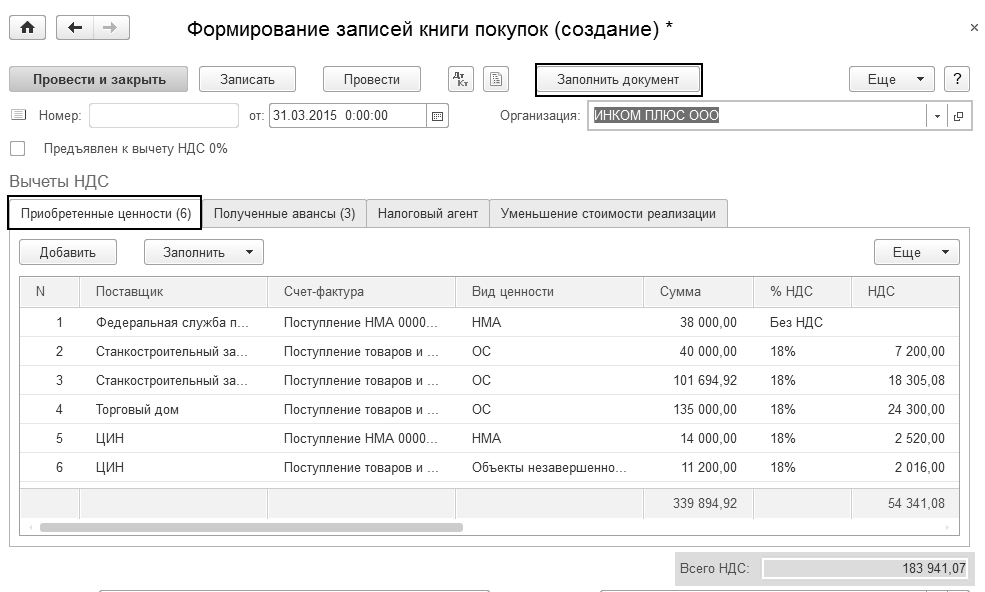Open the table Заполнить dropdown
This screenshot has width=985, height=592.
click(x=203, y=252)
